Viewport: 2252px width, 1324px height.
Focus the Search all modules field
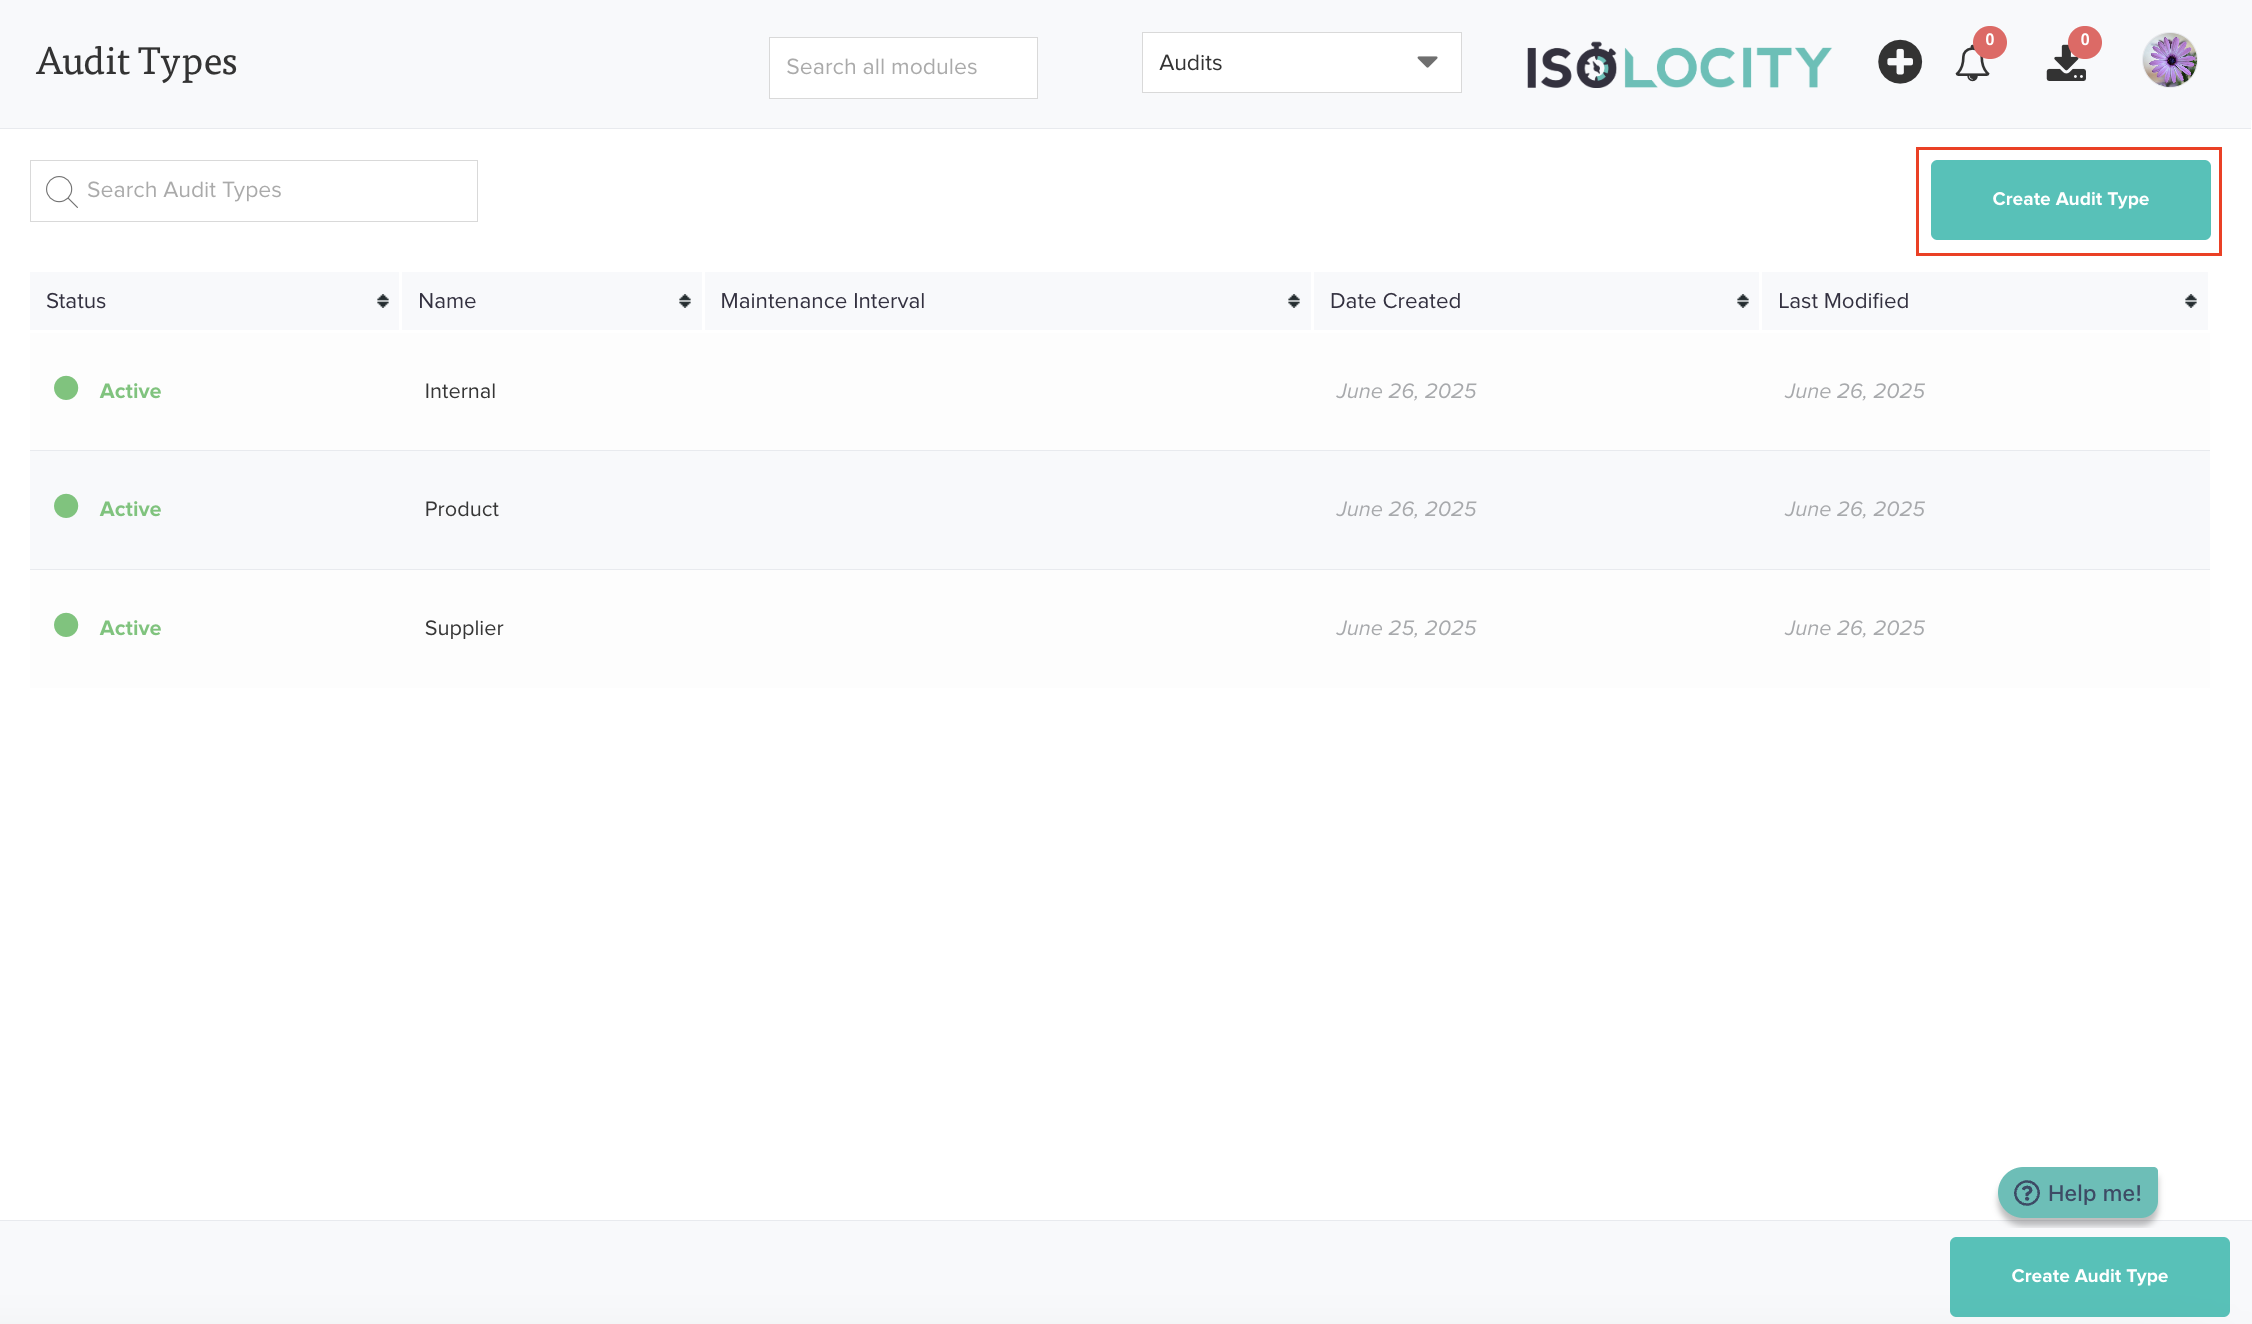(x=902, y=67)
